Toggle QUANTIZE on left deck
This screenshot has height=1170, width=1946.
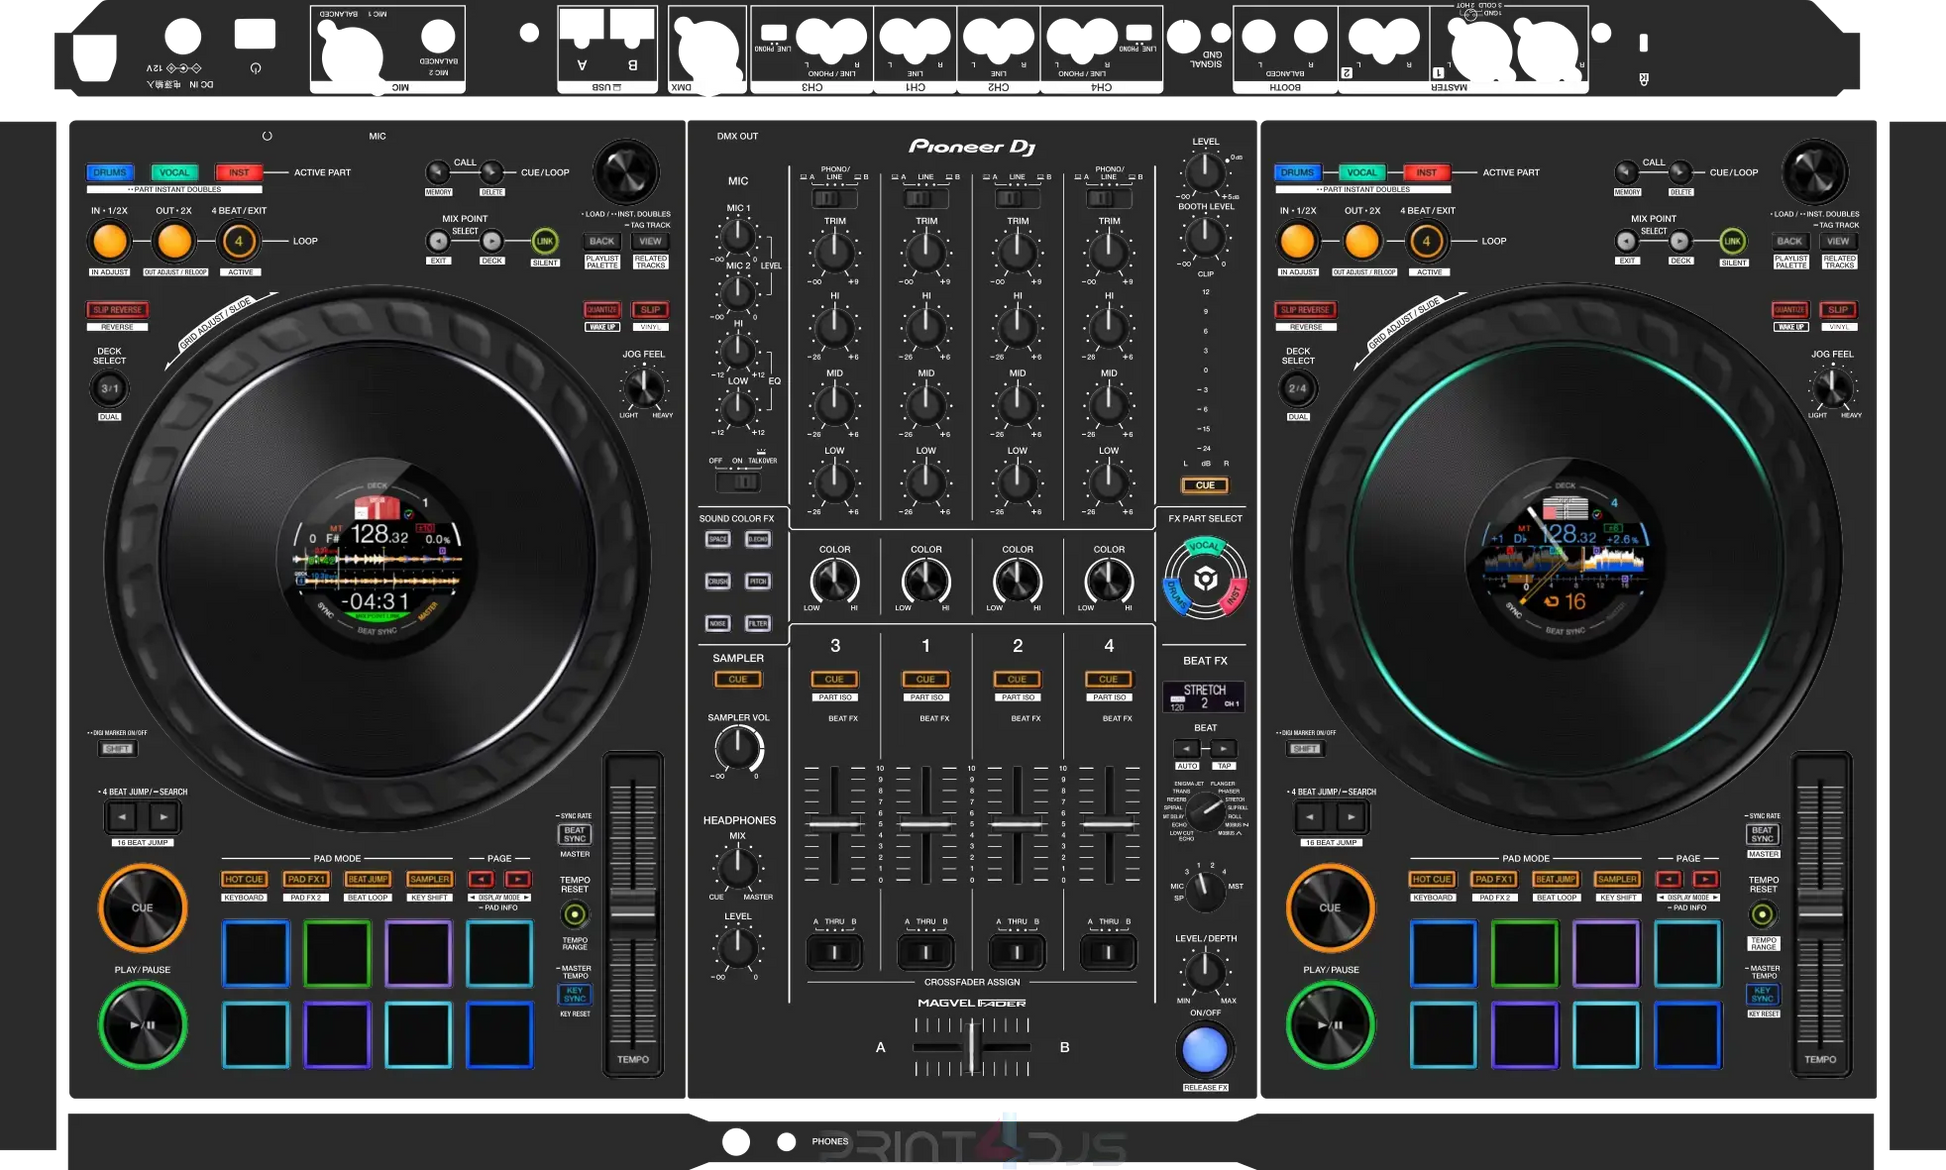pyautogui.click(x=602, y=310)
